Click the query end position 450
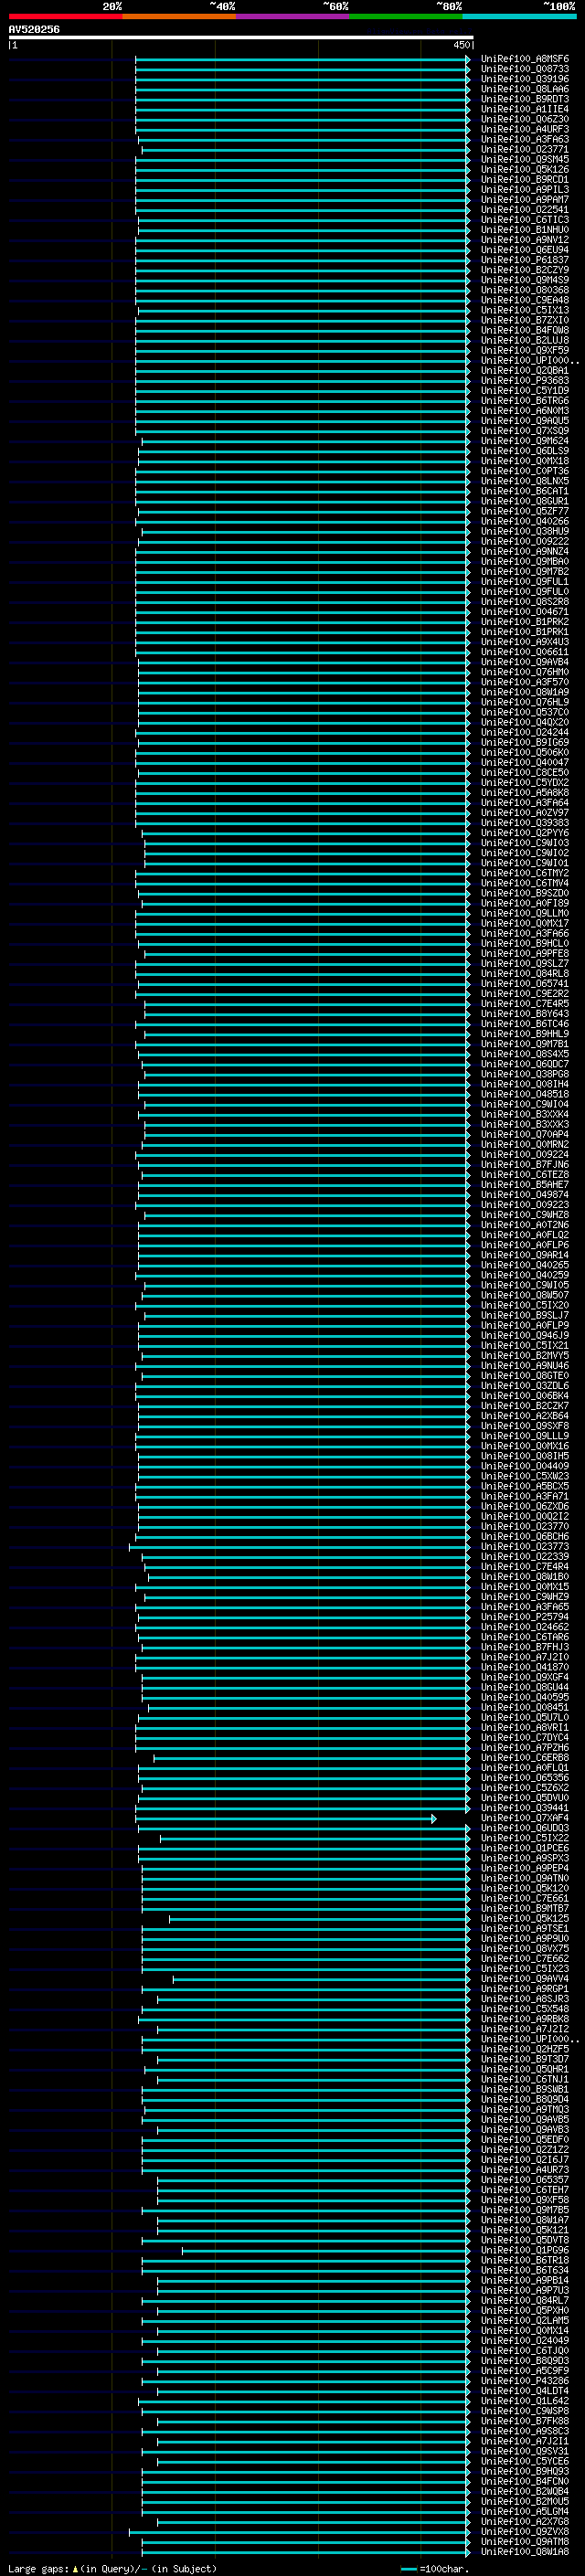Viewport: 585px width, 2576px height. pos(461,45)
